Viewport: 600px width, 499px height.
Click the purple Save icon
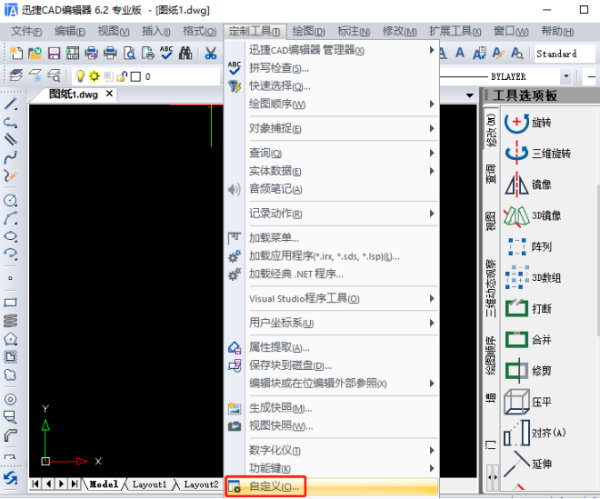[54, 53]
